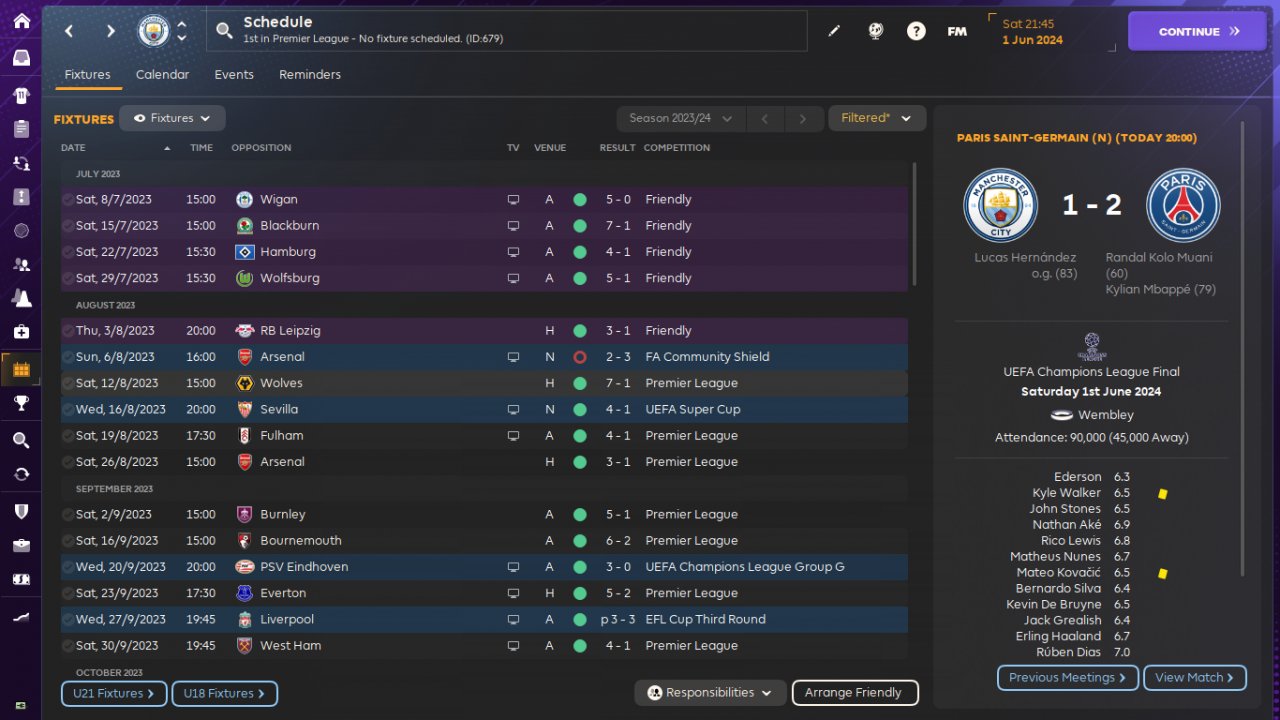Click the View Match button
This screenshot has width=1280, height=720.
pyautogui.click(x=1194, y=678)
